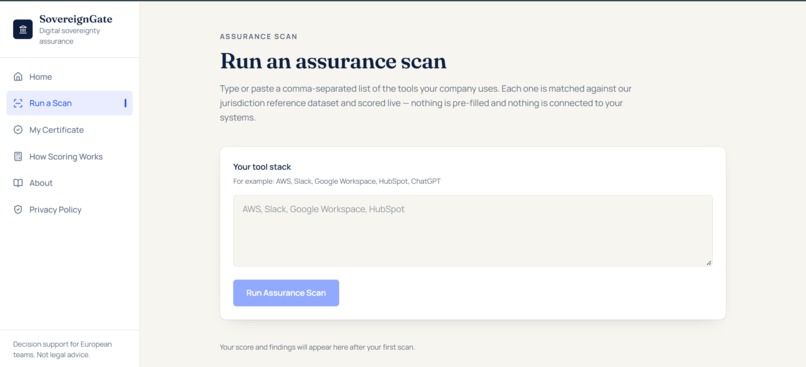Click 'Decision support for European teams' footer
Screen dimensions: 806x367
click(x=62, y=350)
